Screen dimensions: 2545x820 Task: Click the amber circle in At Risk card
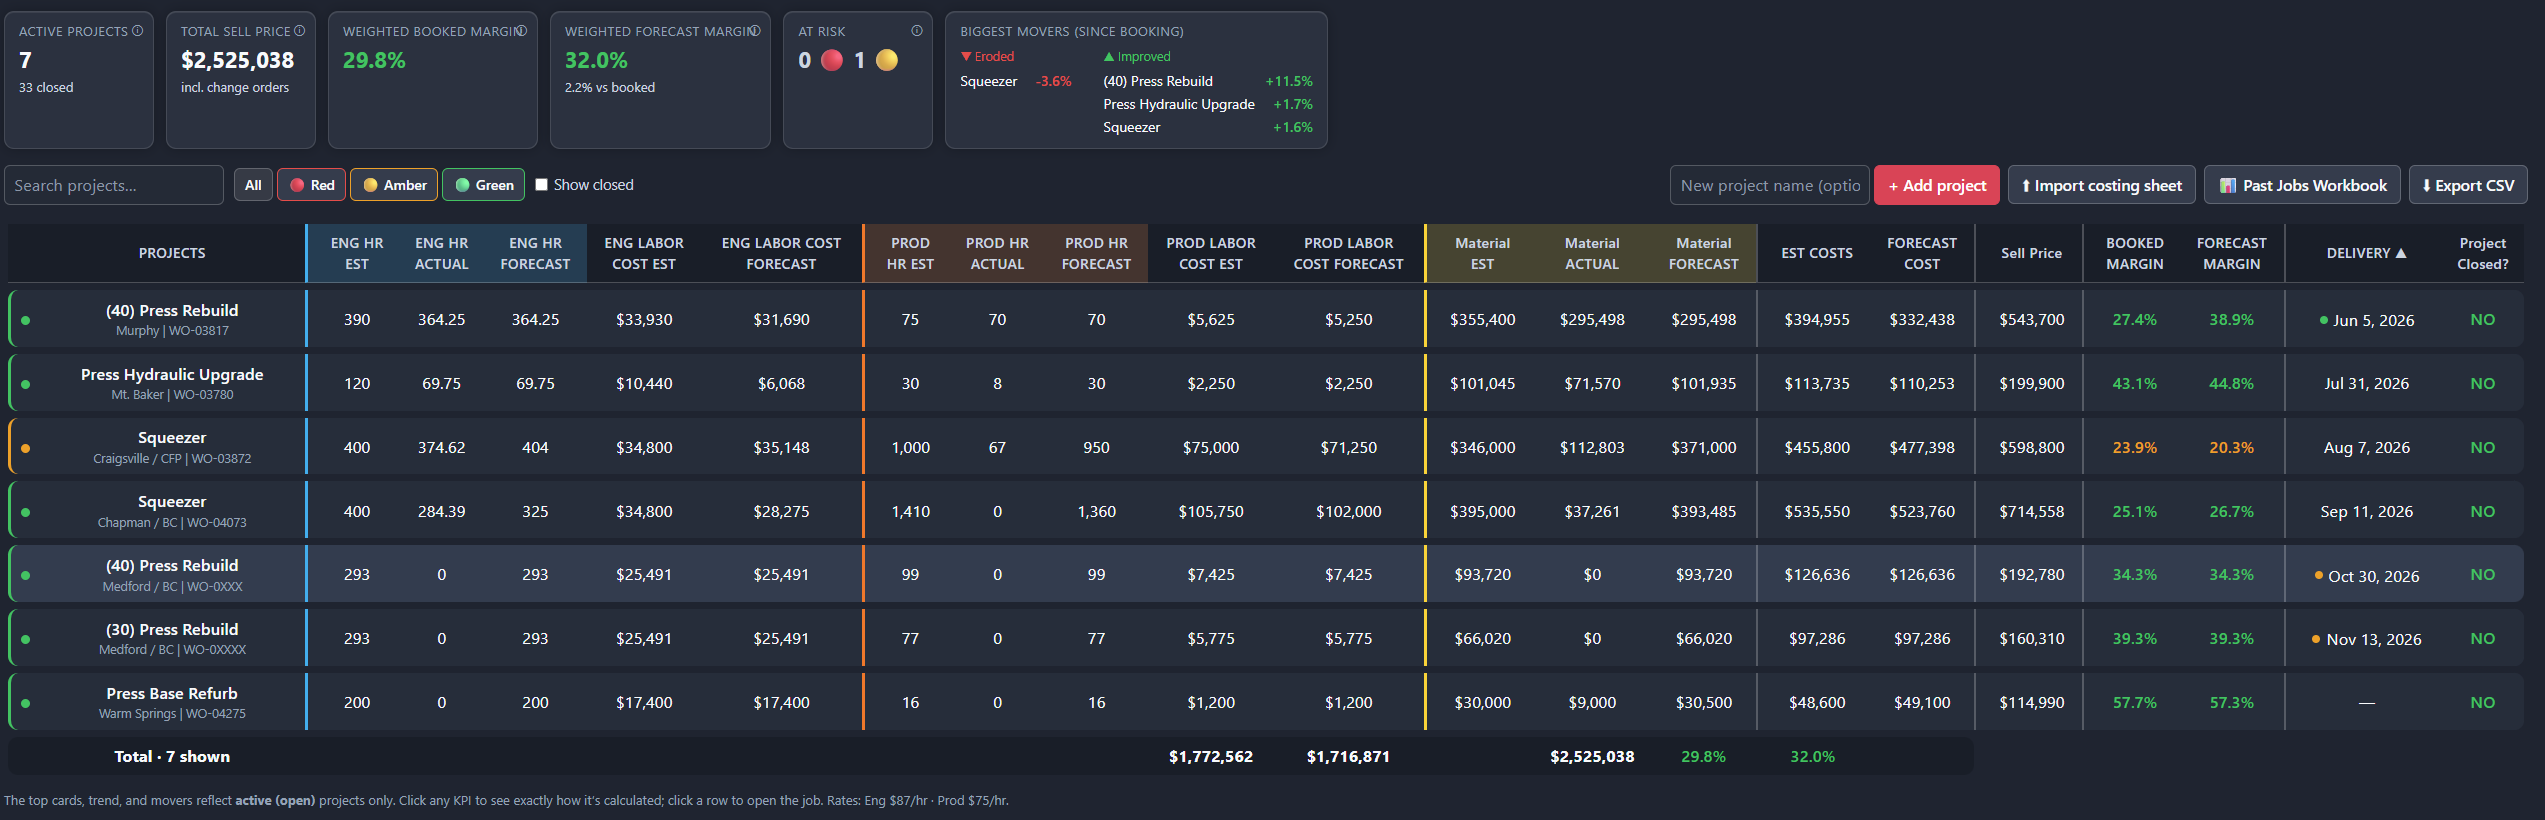click(x=887, y=60)
